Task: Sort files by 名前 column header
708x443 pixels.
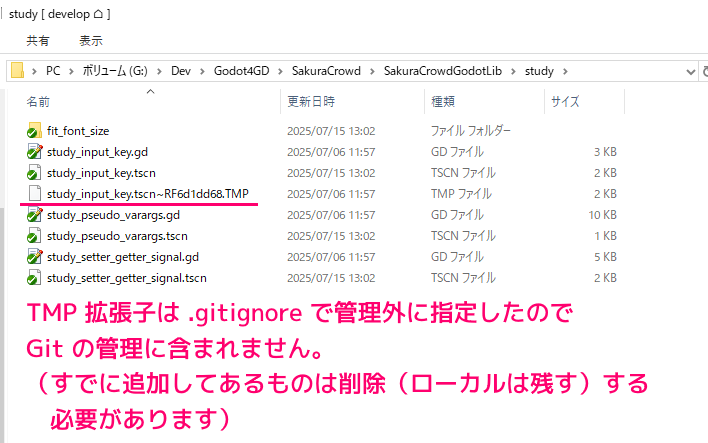Action: tap(39, 102)
